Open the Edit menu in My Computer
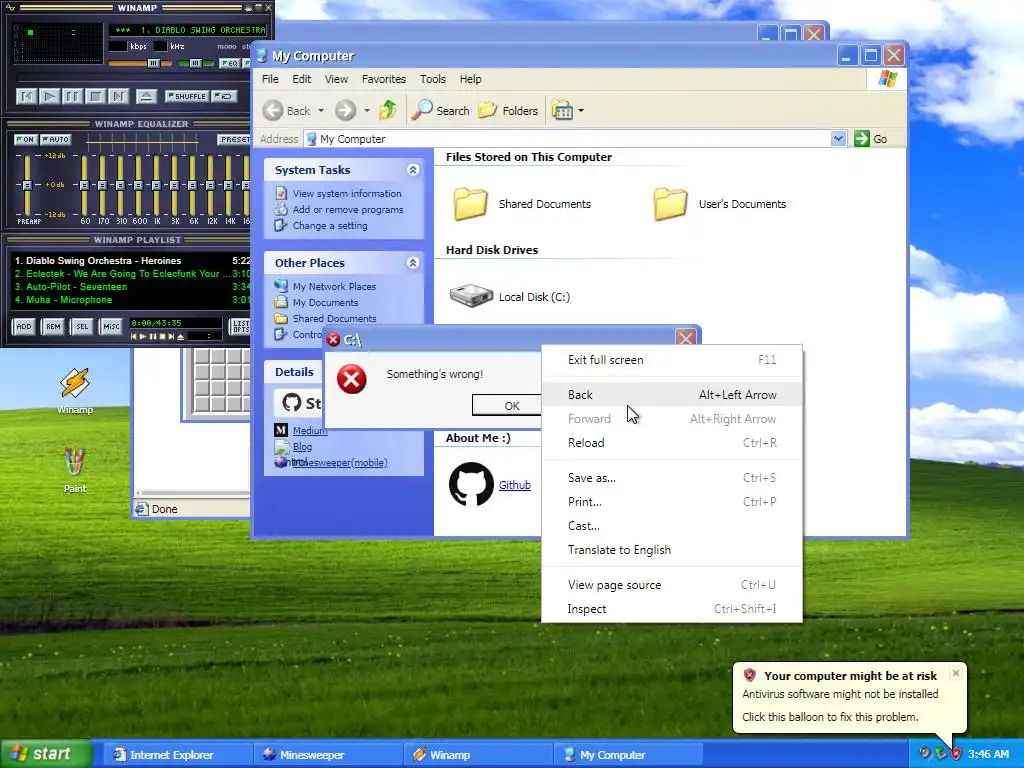The image size is (1024, 768). click(301, 79)
